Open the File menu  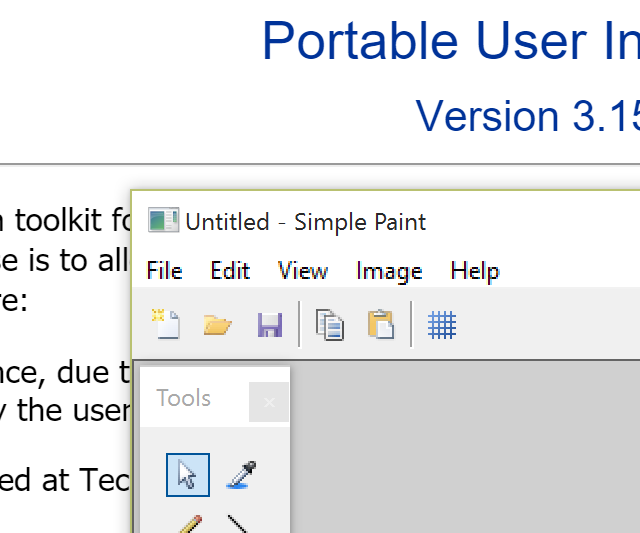click(164, 271)
